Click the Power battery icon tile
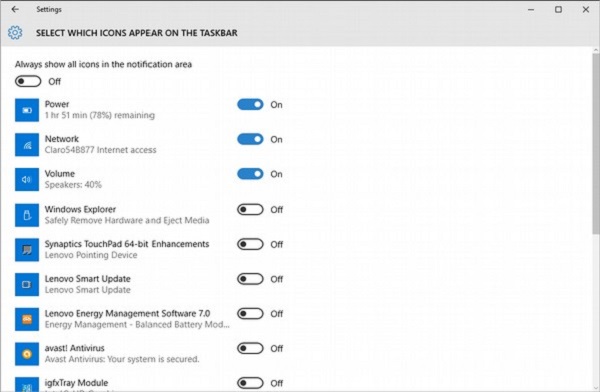 [27, 110]
